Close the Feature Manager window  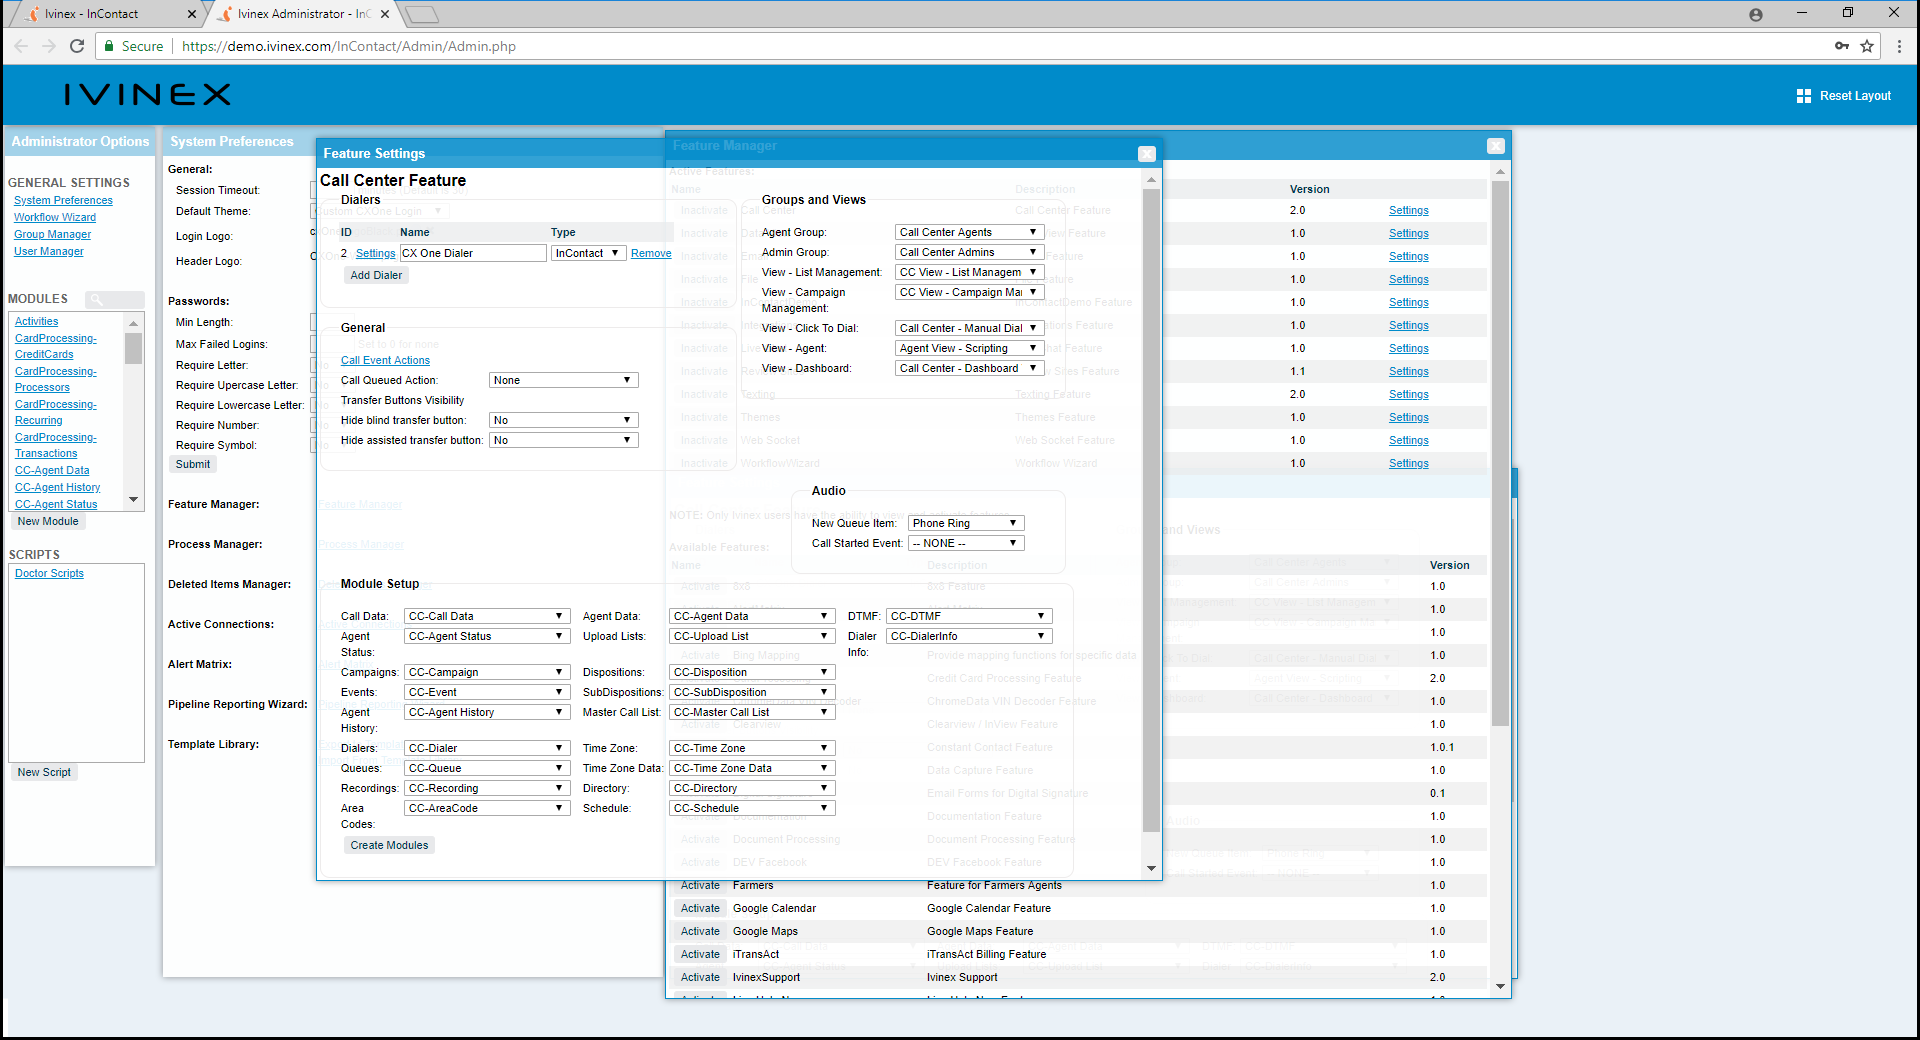[1496, 146]
